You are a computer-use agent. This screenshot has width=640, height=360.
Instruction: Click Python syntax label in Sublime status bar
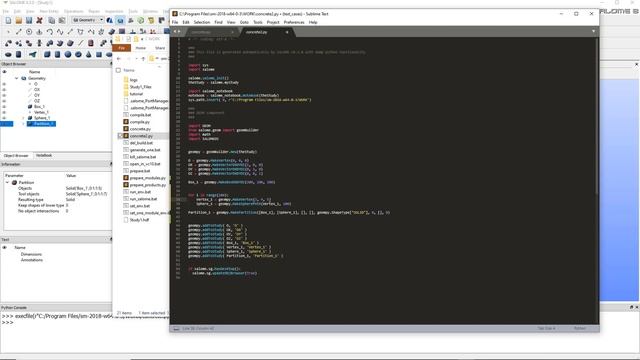(580, 328)
